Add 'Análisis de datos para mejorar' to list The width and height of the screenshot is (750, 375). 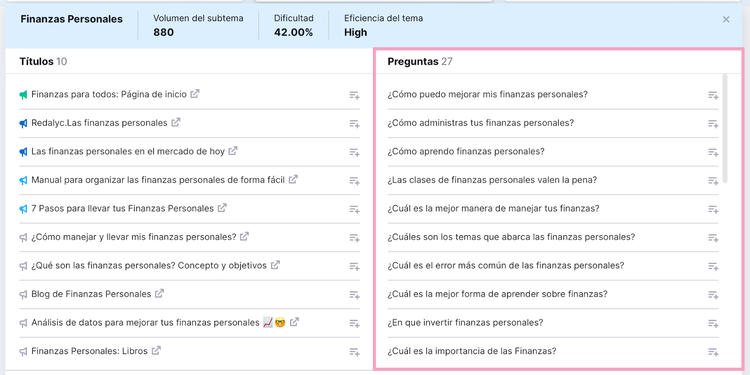[354, 323]
